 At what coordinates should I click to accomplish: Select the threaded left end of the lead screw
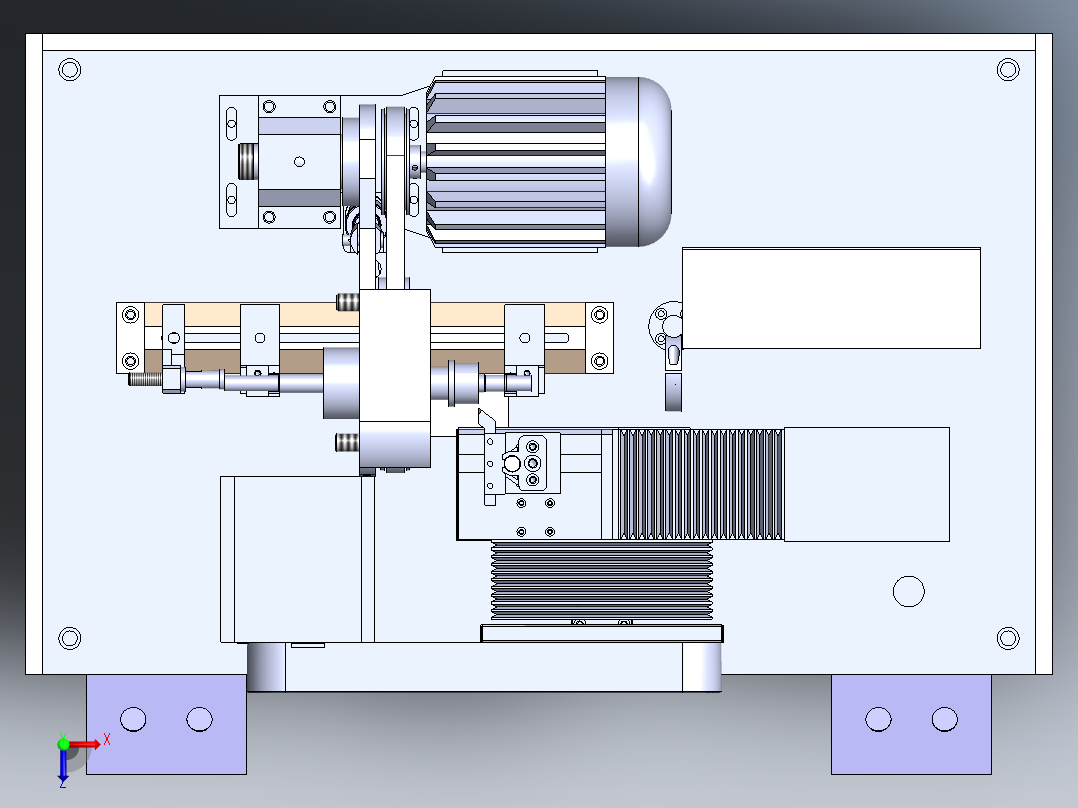click(x=145, y=378)
